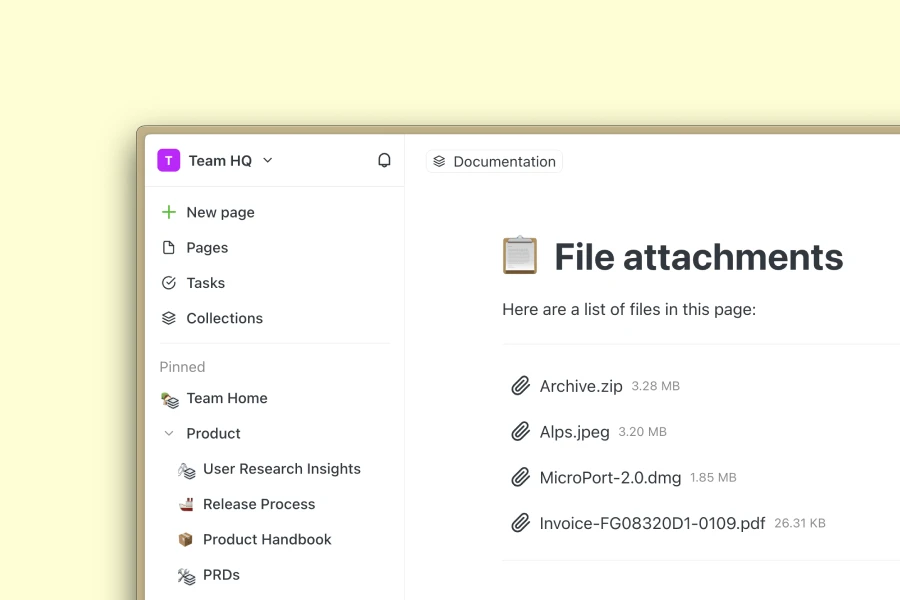Screen dimensions: 900x600
Task: Open the Invoice-FG08320D1-0109.pdf attachment
Action: tap(651, 522)
